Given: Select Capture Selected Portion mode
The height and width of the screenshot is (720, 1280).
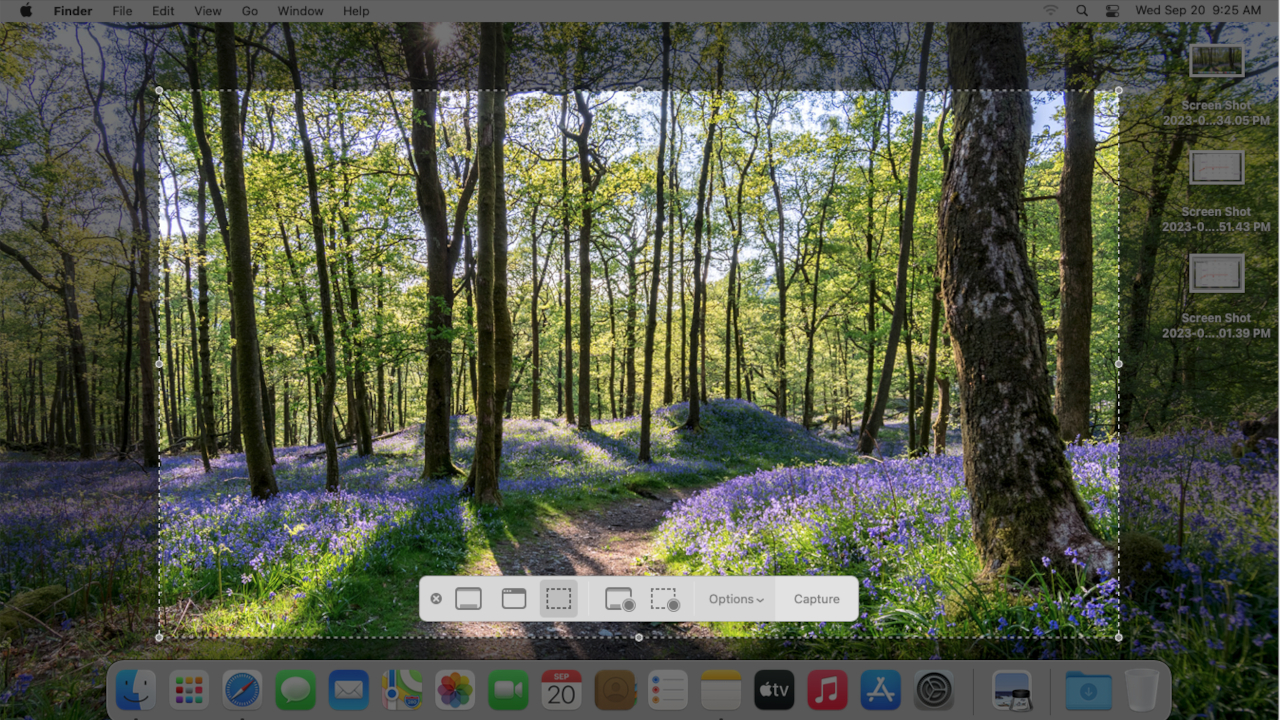Looking at the screenshot, I should tap(559, 599).
